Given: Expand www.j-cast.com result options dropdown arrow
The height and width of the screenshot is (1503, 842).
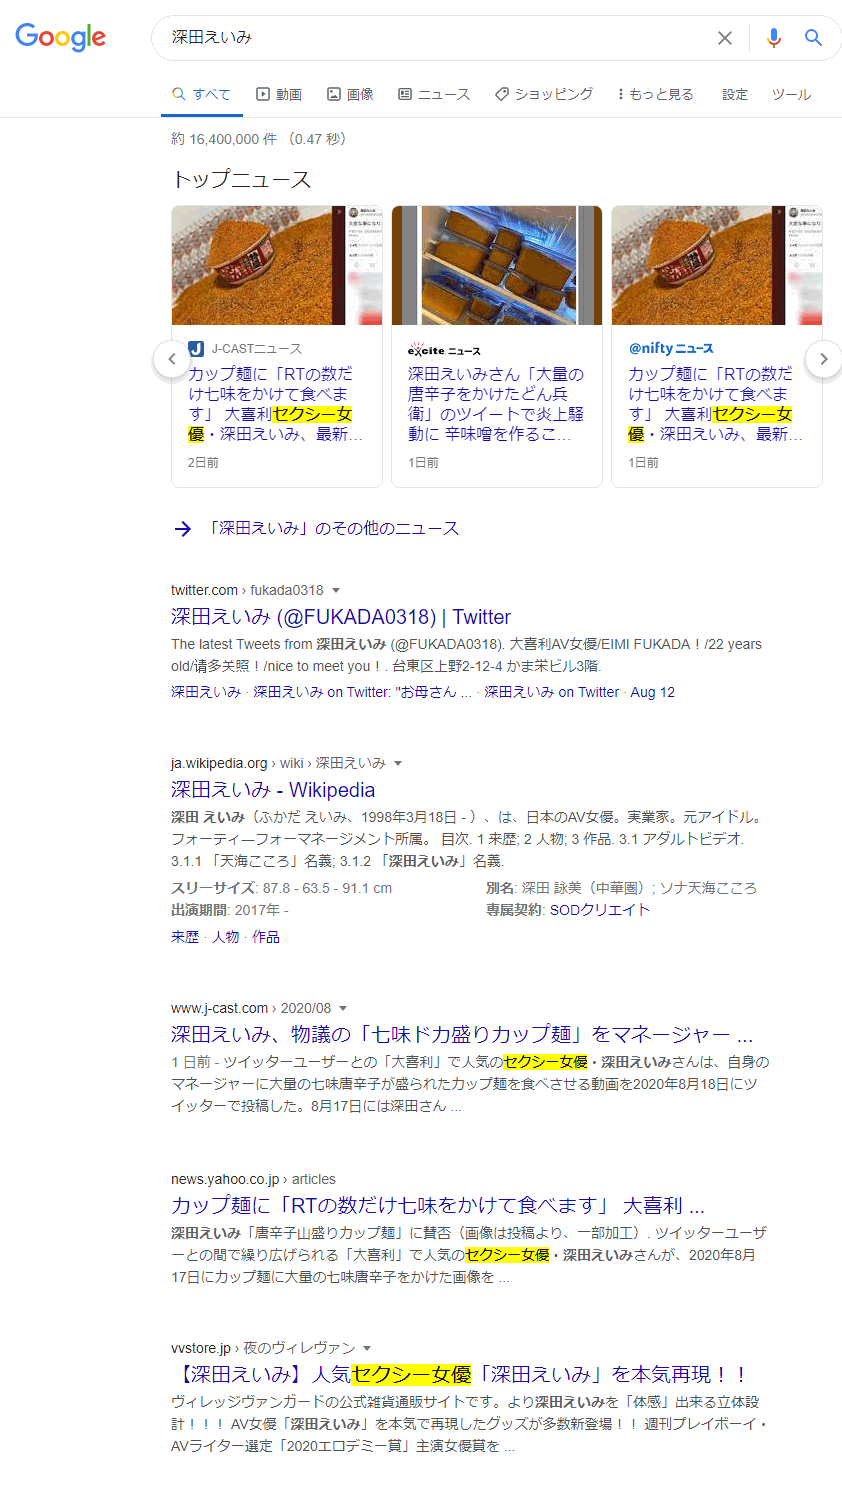Looking at the screenshot, I should (343, 1008).
